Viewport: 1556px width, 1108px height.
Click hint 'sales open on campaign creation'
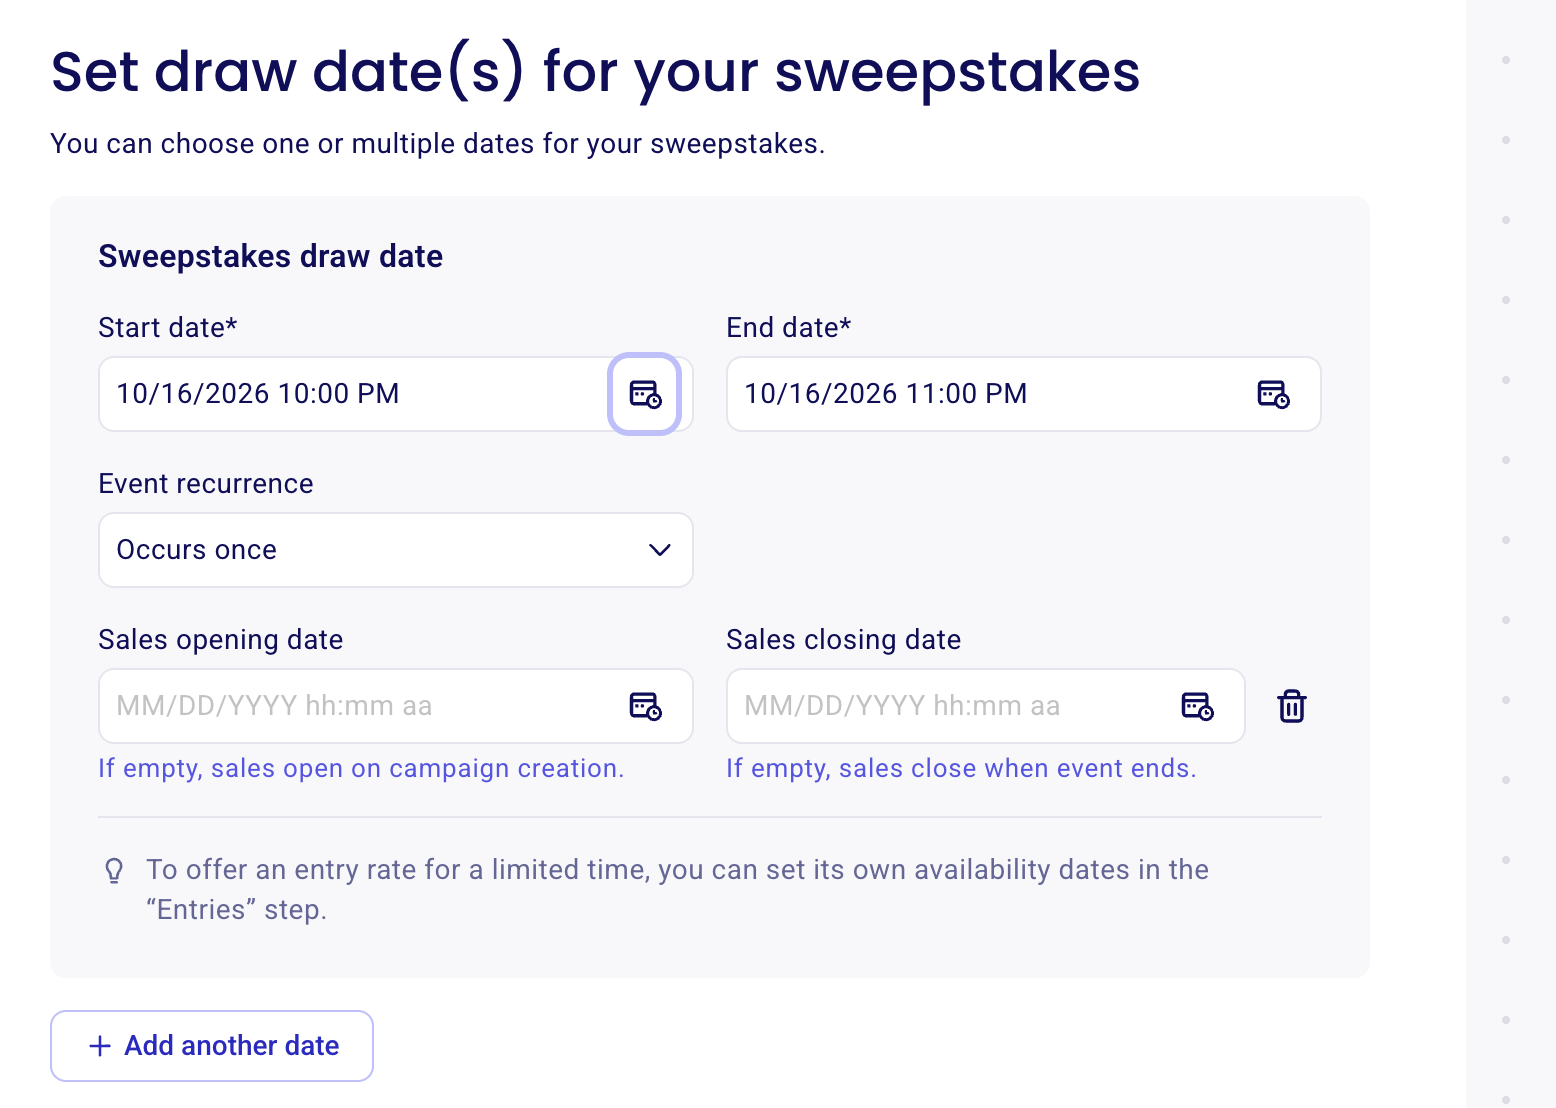[414, 769]
